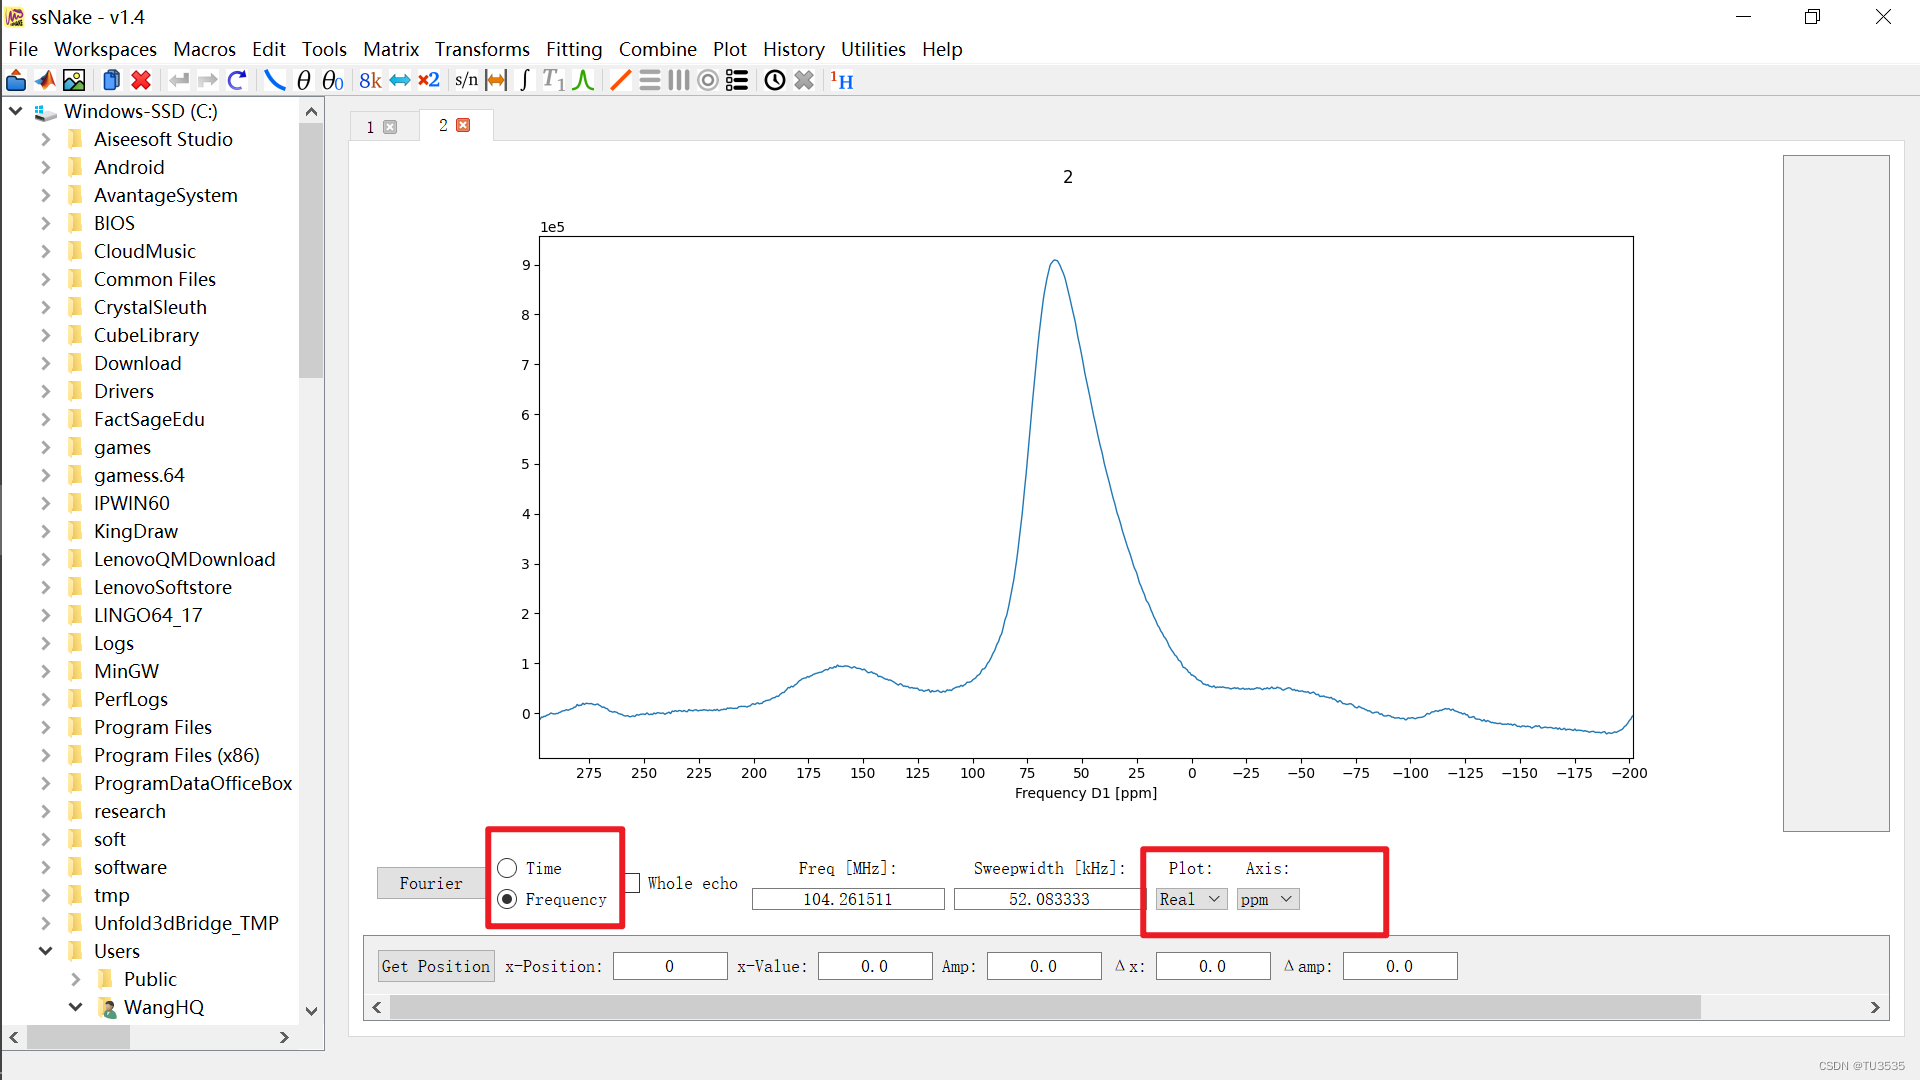
Task: Click the red X delete workspace icon
Action: tap(141, 81)
